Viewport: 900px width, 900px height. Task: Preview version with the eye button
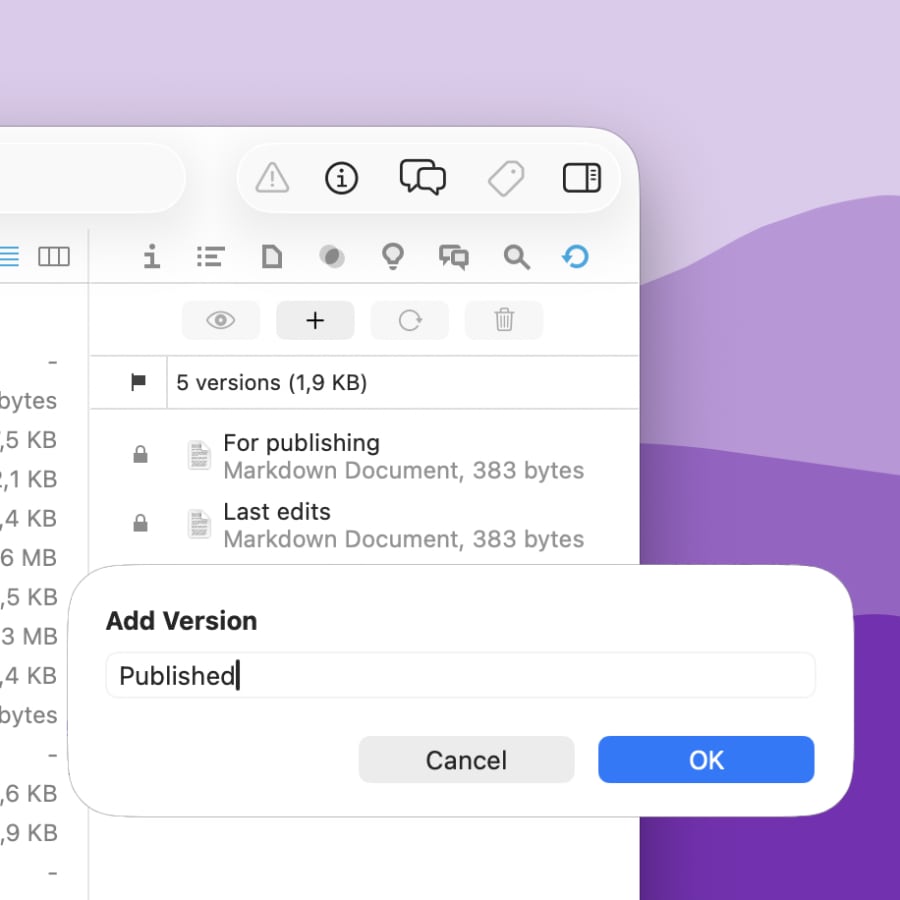click(x=221, y=320)
